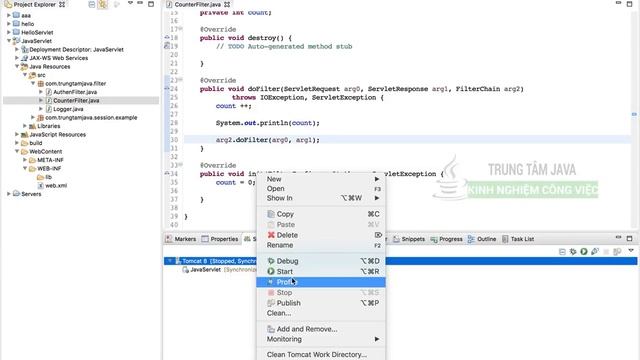Screen dimensions: 640x360
Task: Switch to Task List tab
Action: (x=518, y=239)
